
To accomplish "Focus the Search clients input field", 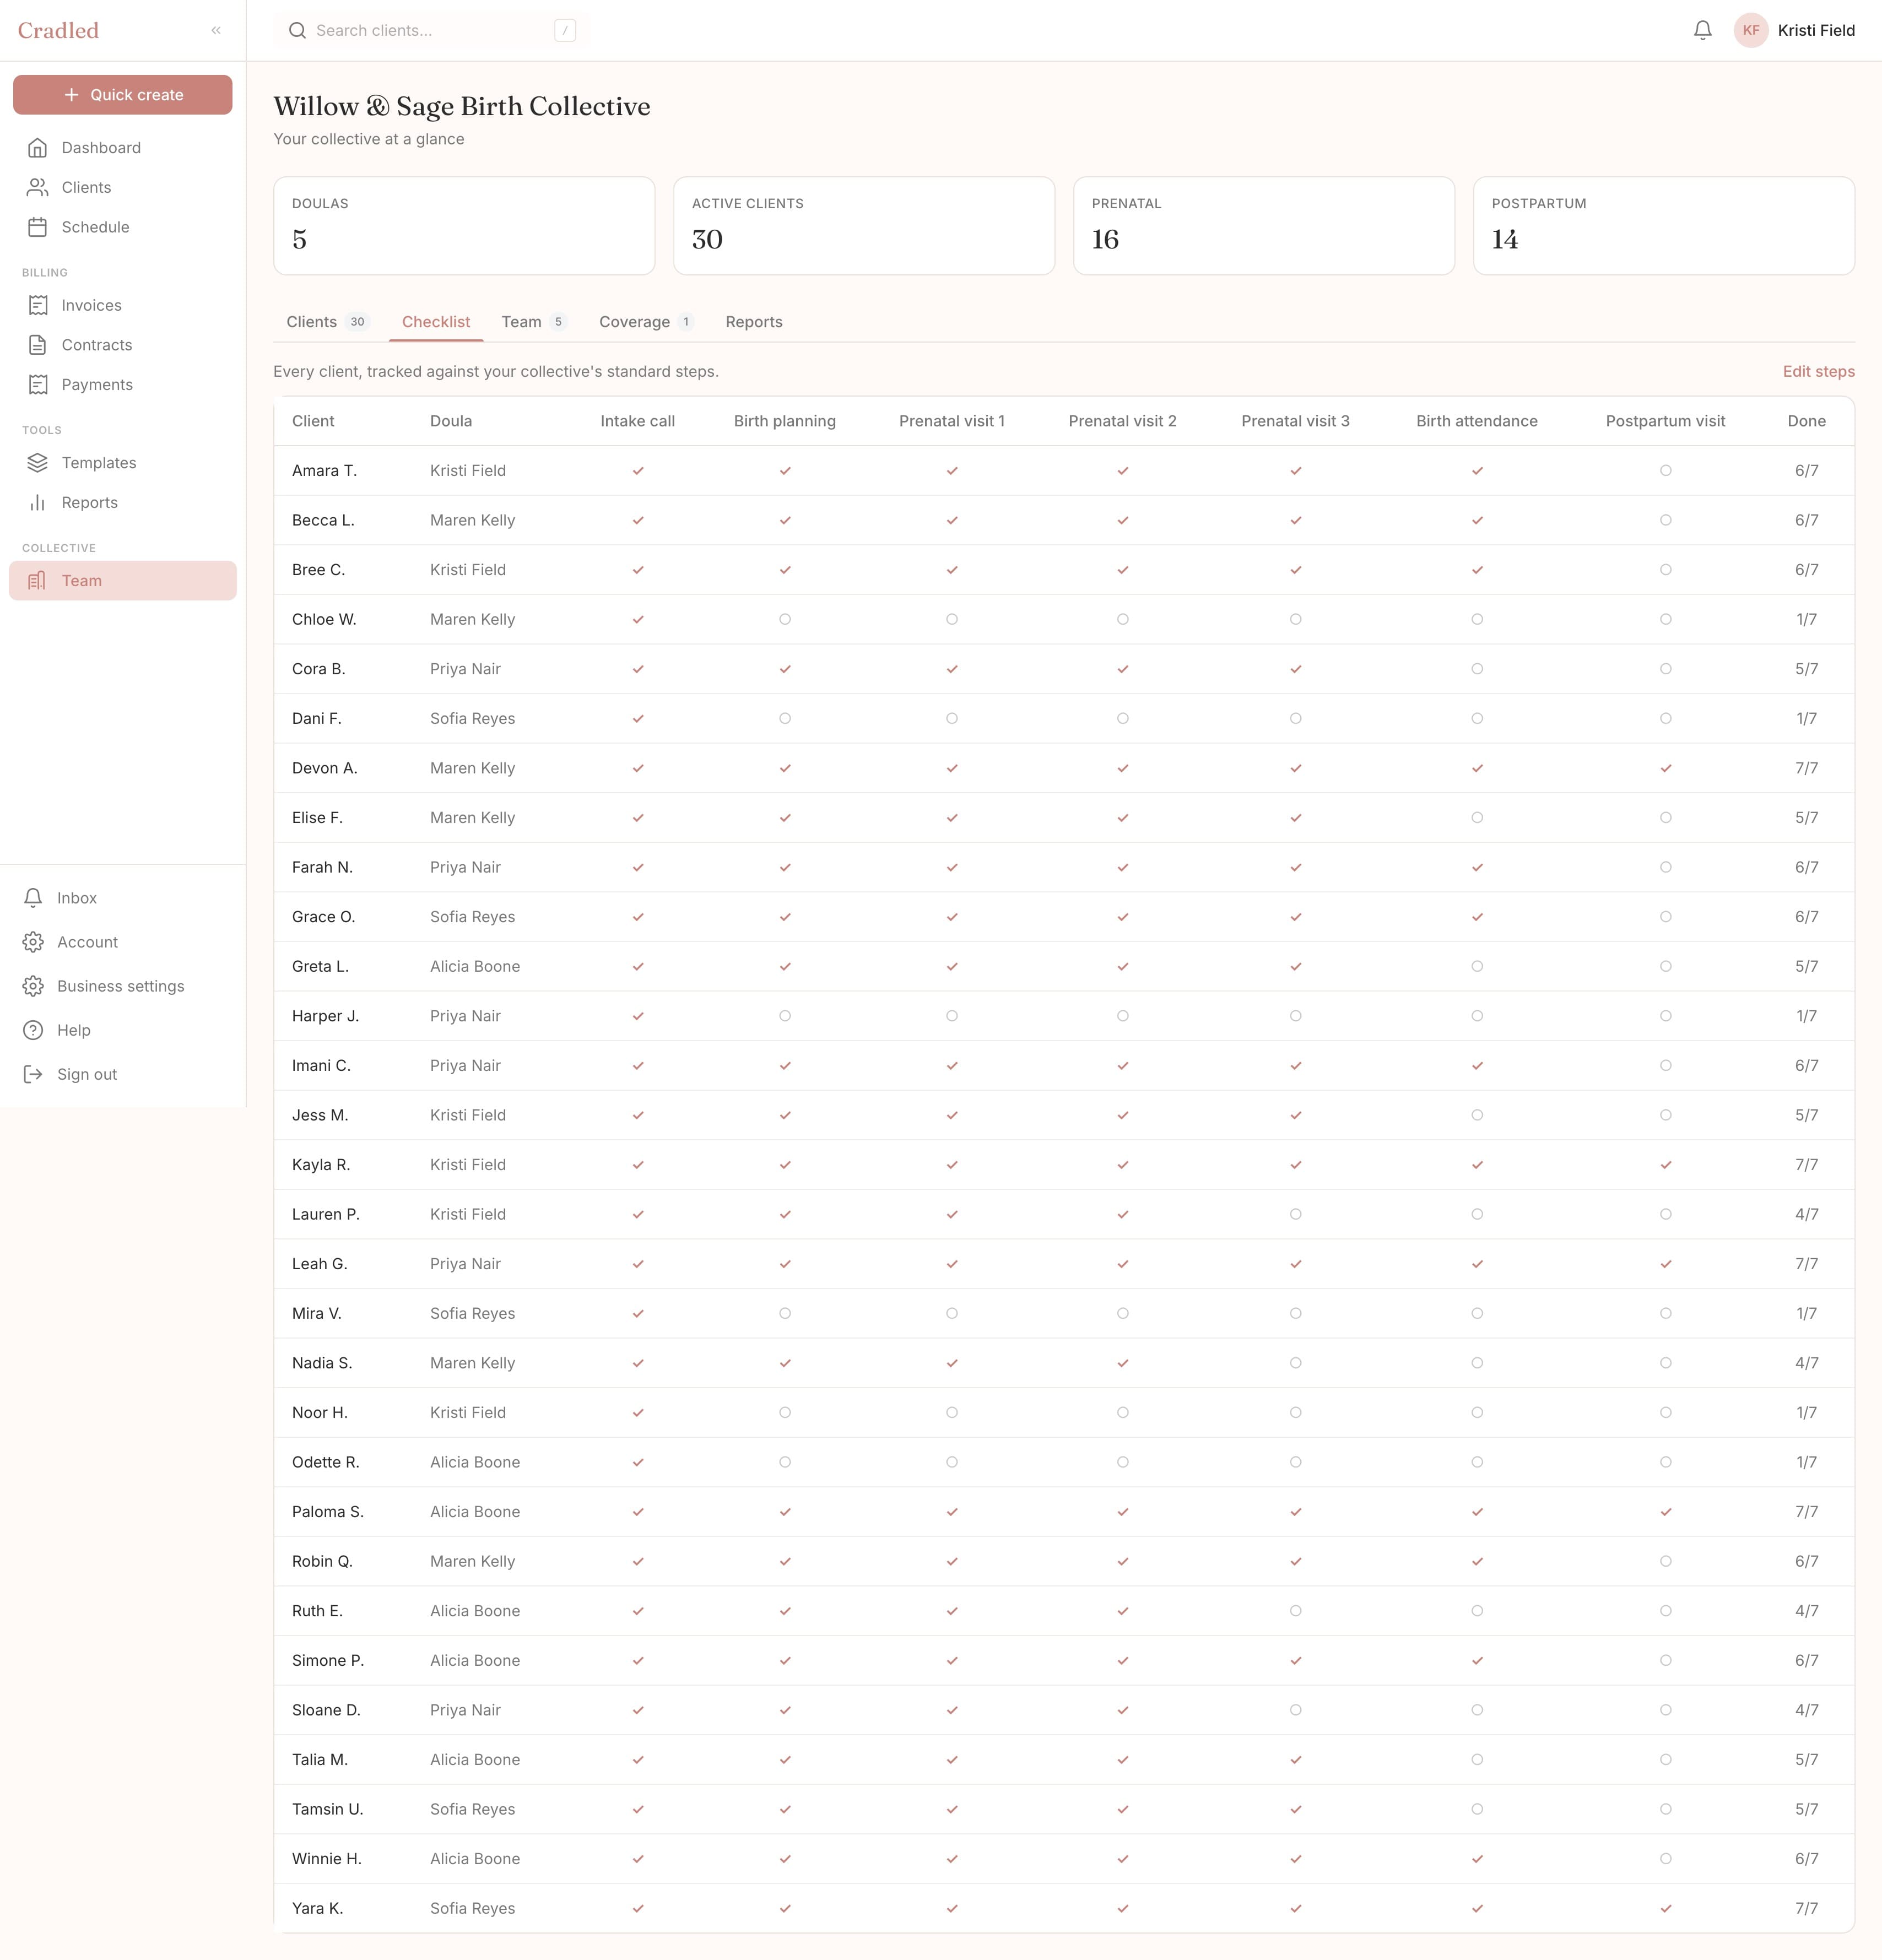I will click(432, 30).
